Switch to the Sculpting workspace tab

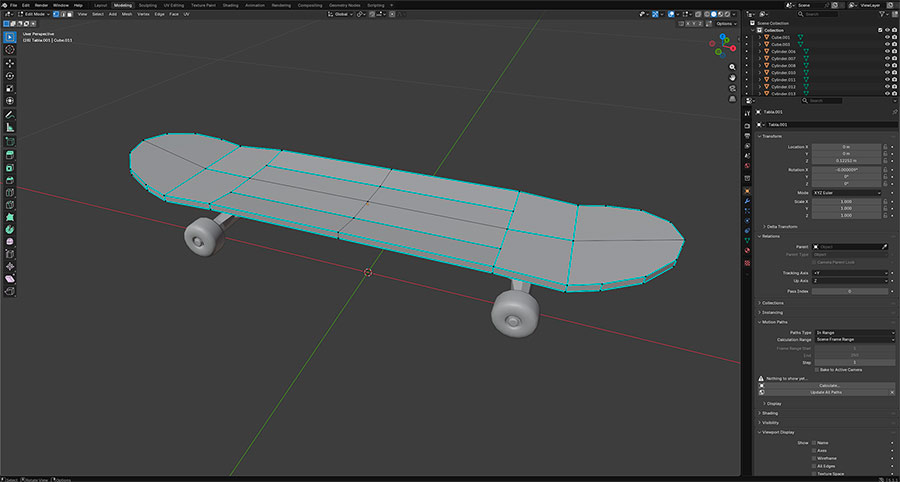point(148,5)
